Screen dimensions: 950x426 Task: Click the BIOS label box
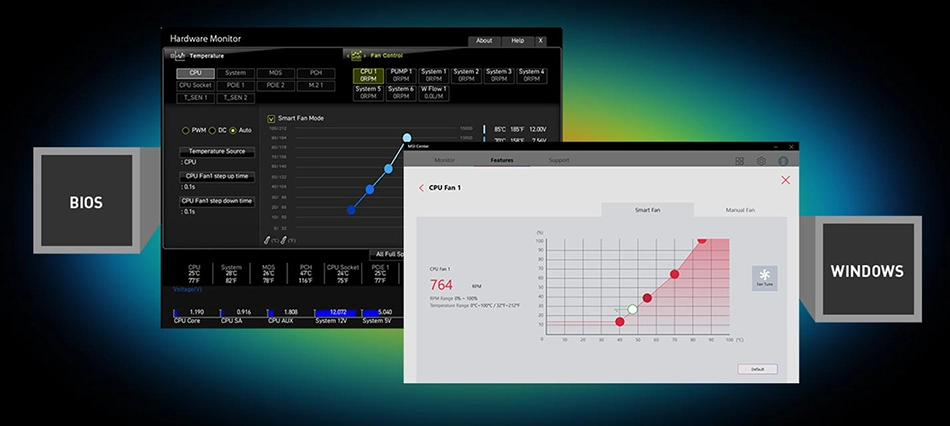(86, 202)
